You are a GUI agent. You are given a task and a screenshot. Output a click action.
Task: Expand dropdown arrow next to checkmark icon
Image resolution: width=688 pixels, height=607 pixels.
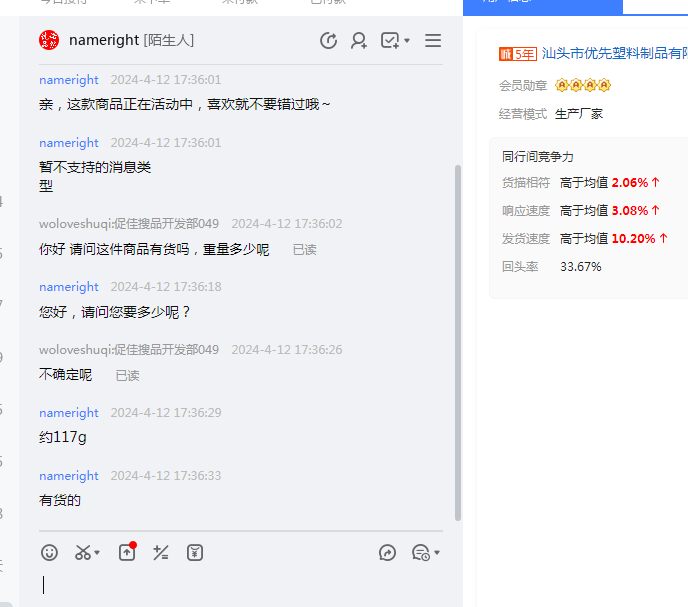[407, 41]
